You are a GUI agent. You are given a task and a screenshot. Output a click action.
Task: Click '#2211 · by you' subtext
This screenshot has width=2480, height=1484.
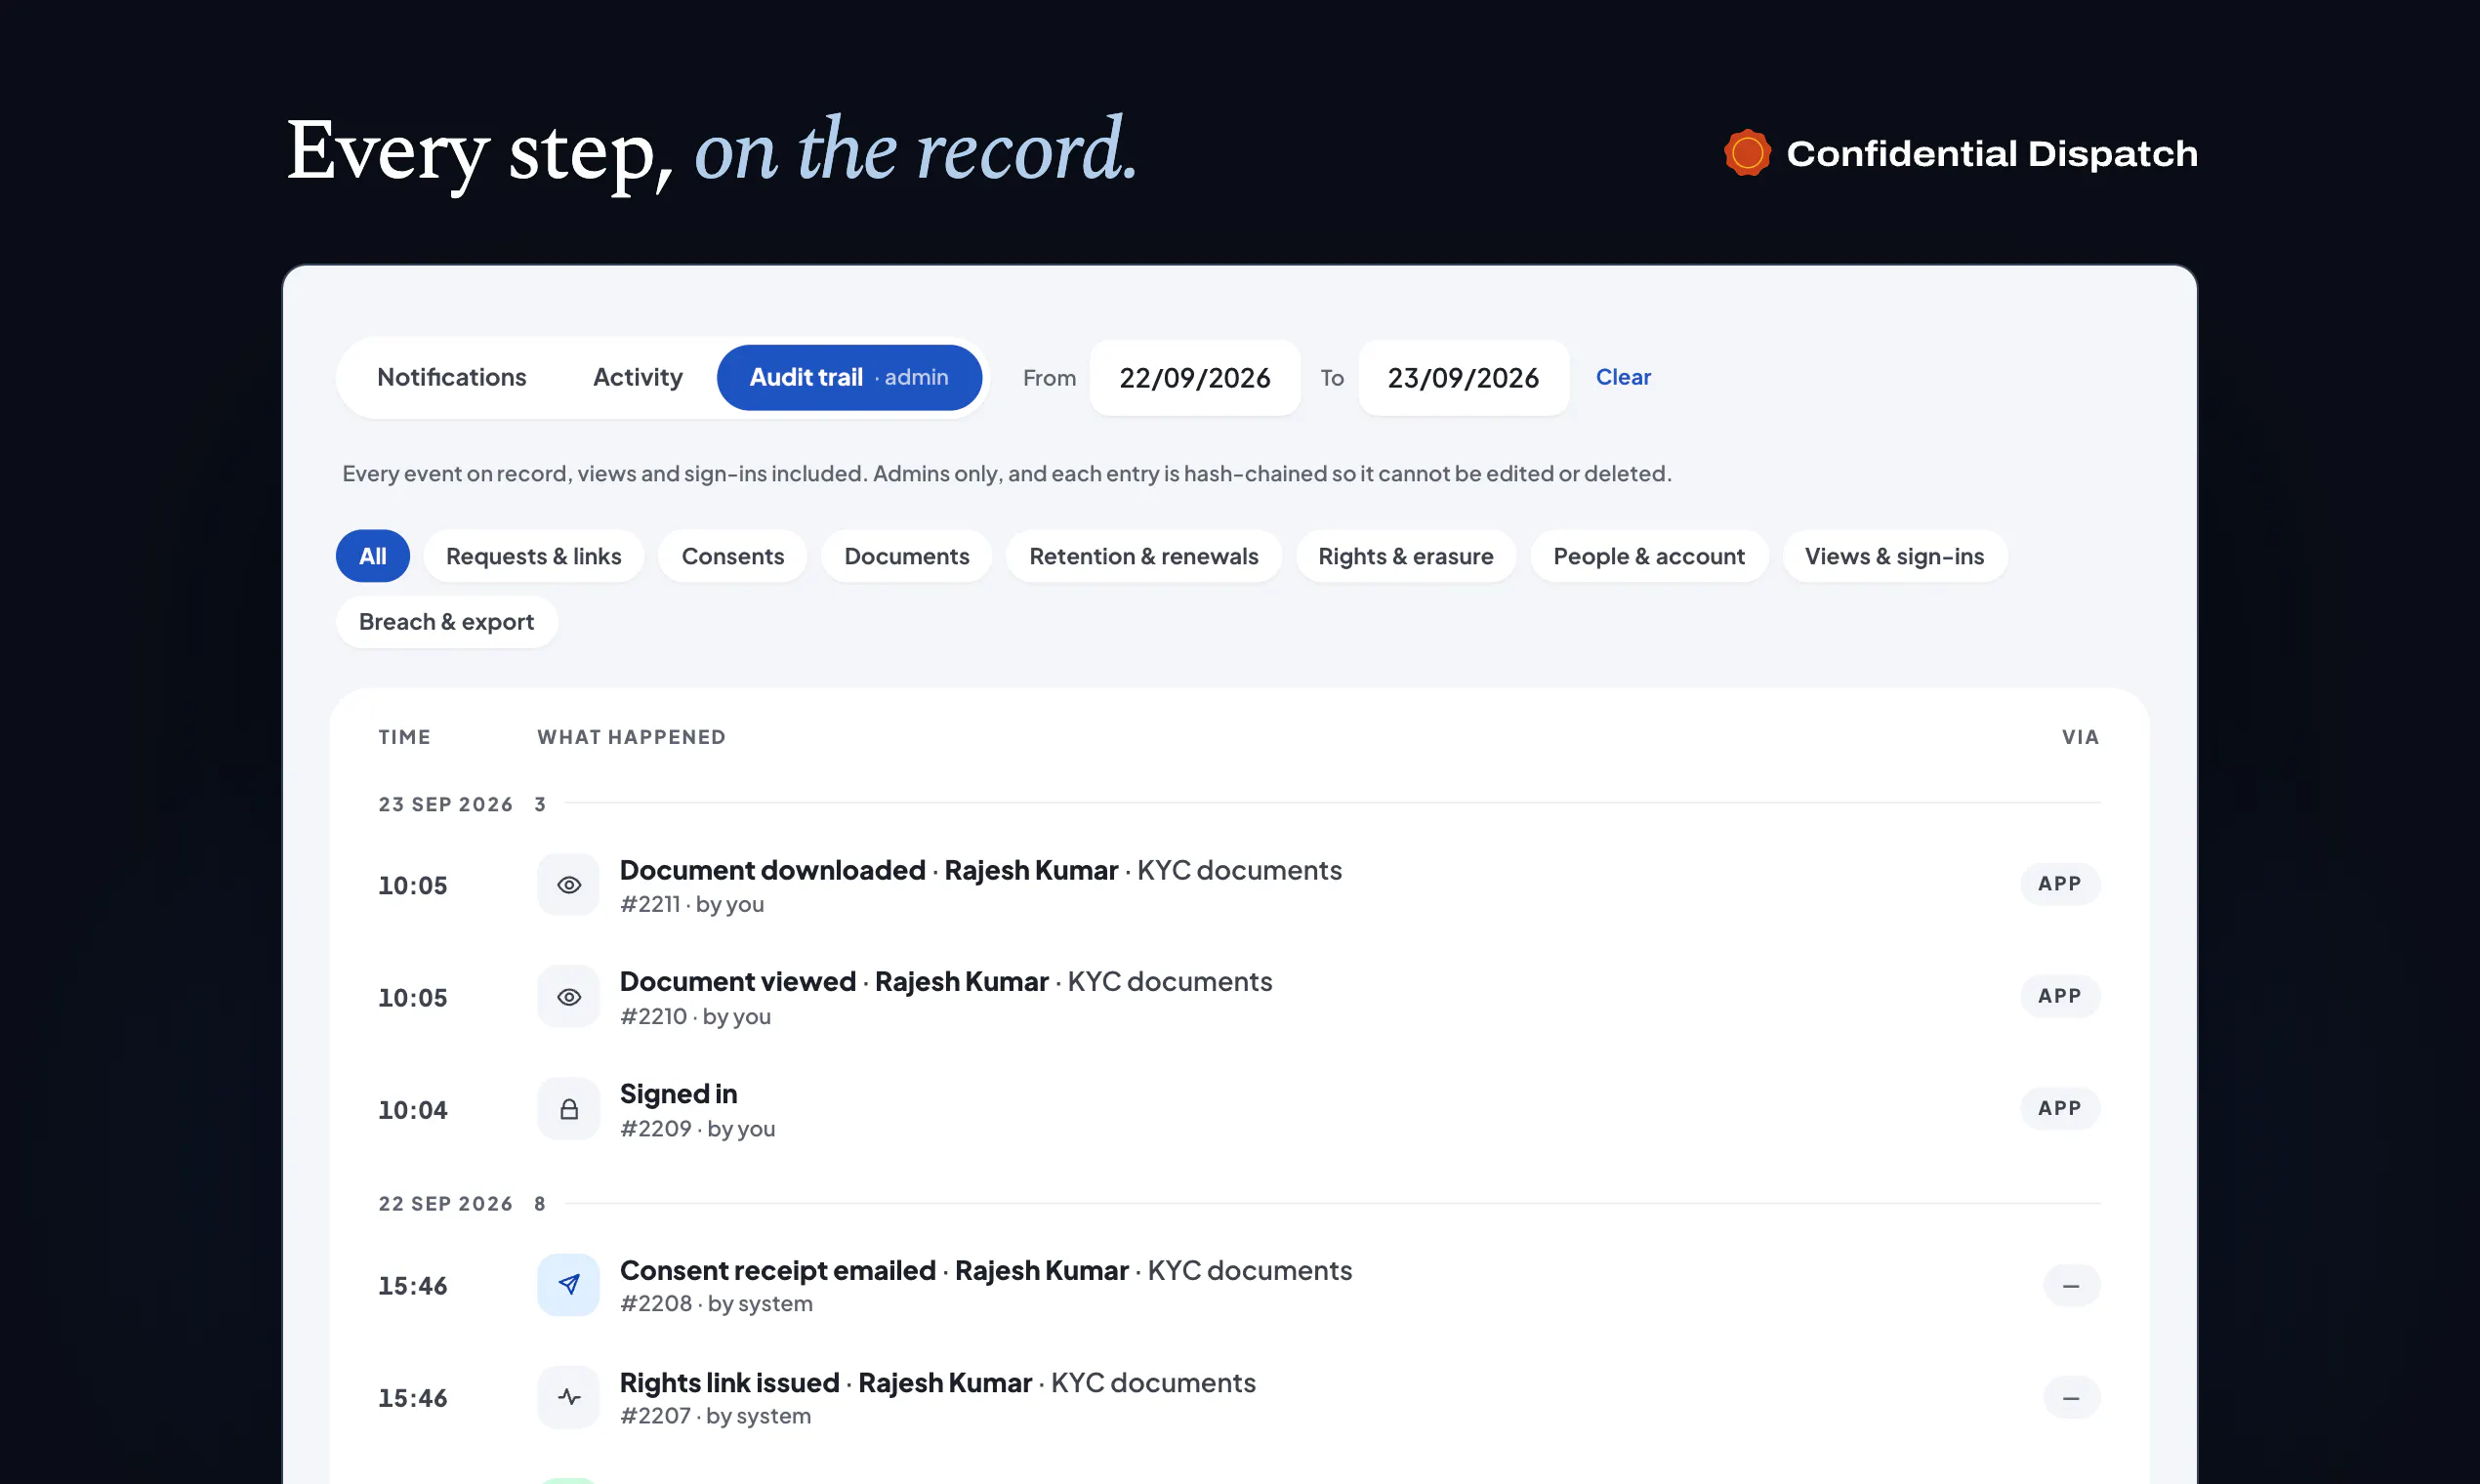click(692, 904)
